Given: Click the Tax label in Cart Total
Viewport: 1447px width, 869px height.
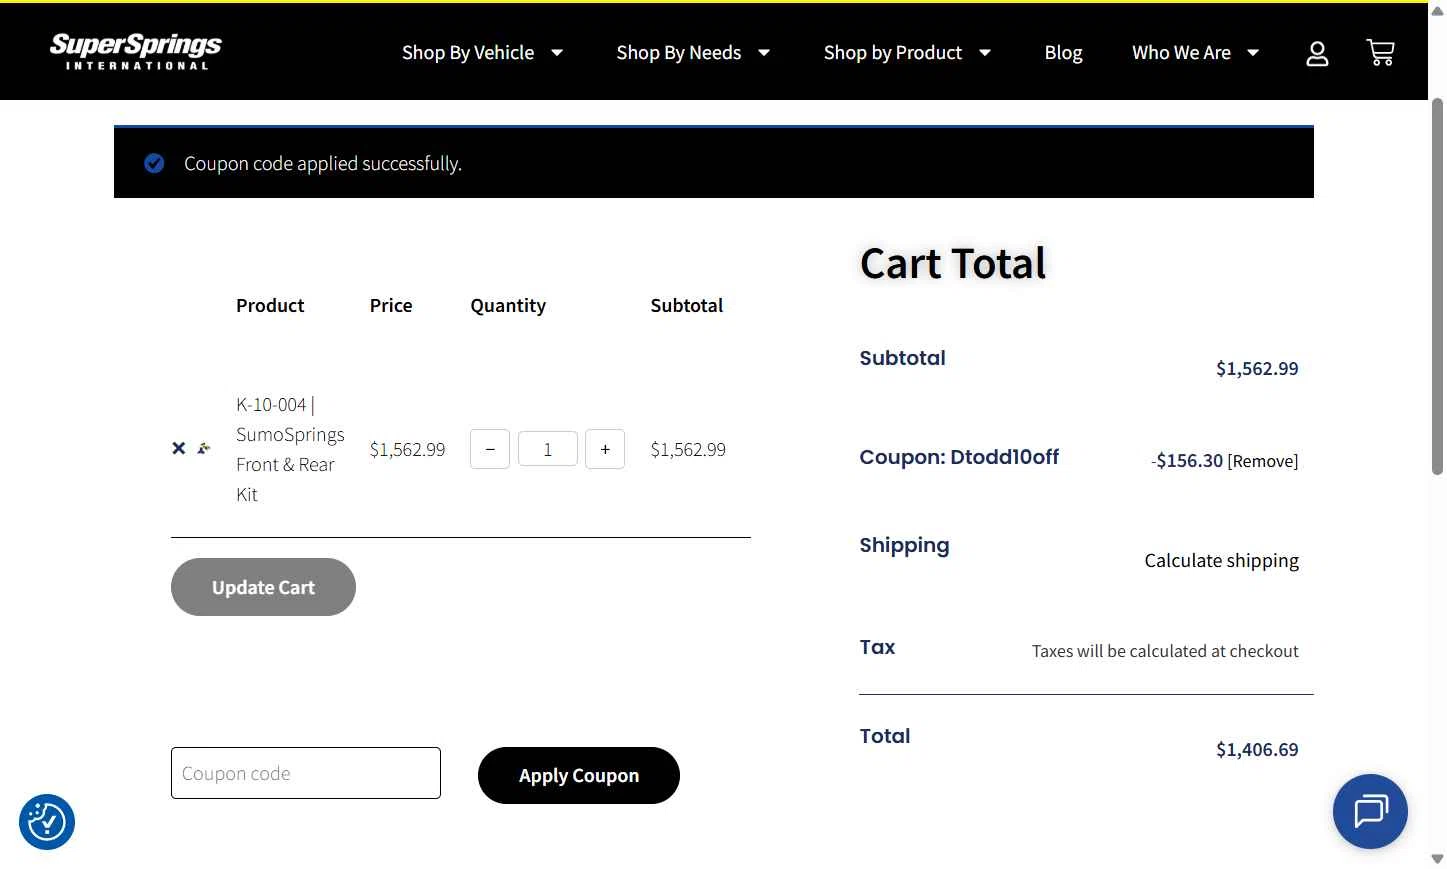Looking at the screenshot, I should pyautogui.click(x=877, y=647).
